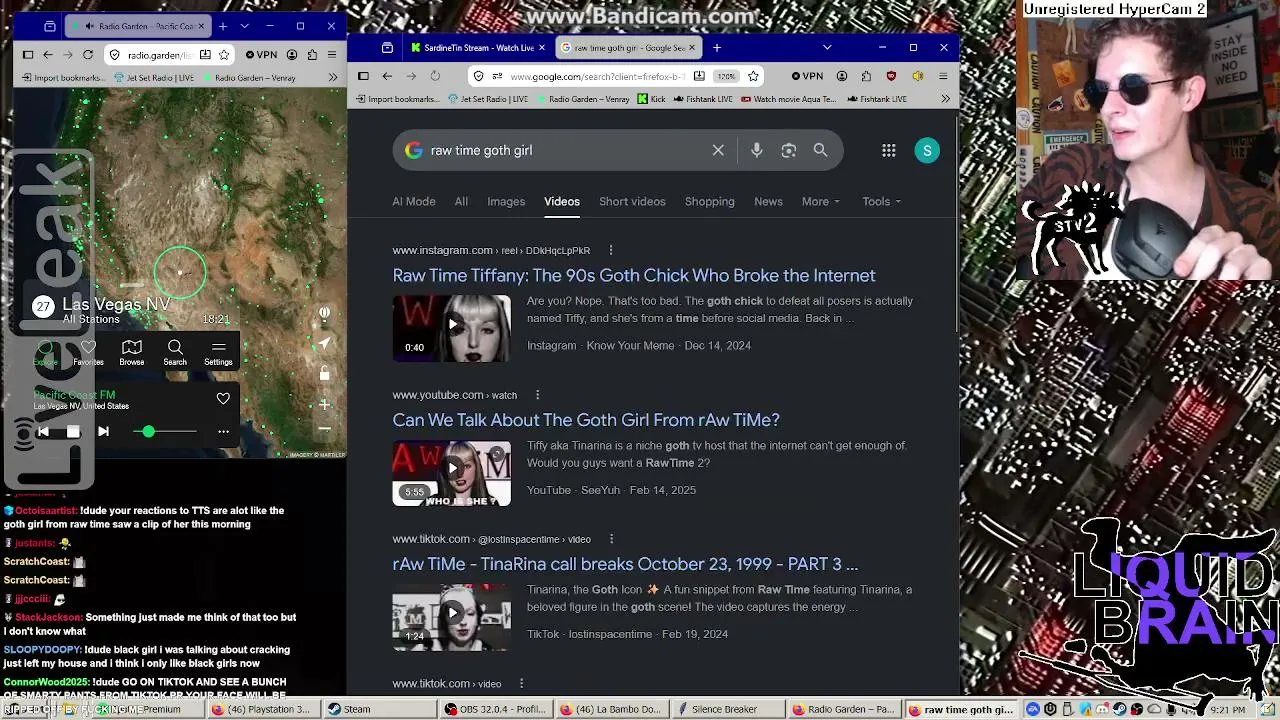This screenshot has height=720, width=1280.
Task: Open the Kick bookmark
Action: coord(651,99)
